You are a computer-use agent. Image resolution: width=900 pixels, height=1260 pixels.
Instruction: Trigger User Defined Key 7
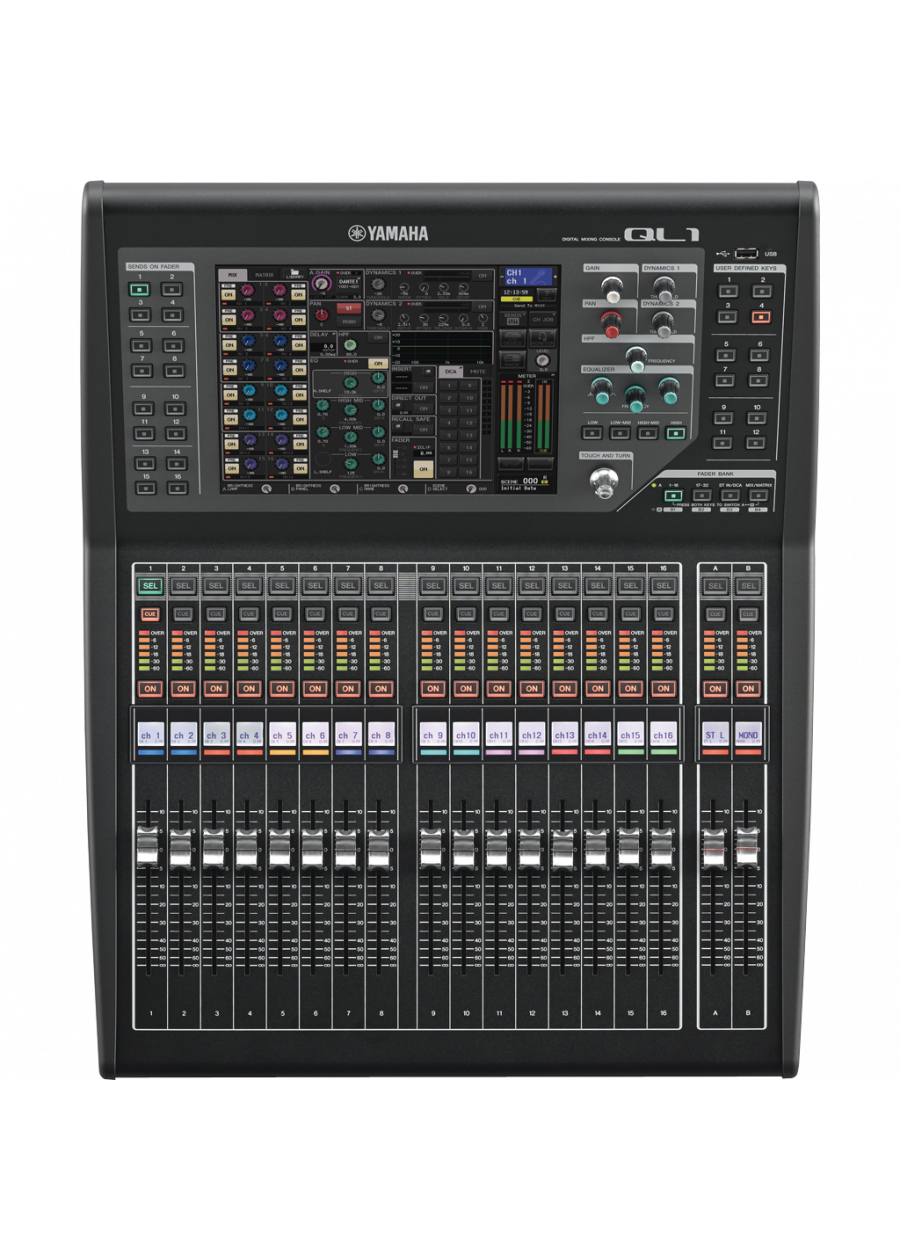tap(725, 381)
